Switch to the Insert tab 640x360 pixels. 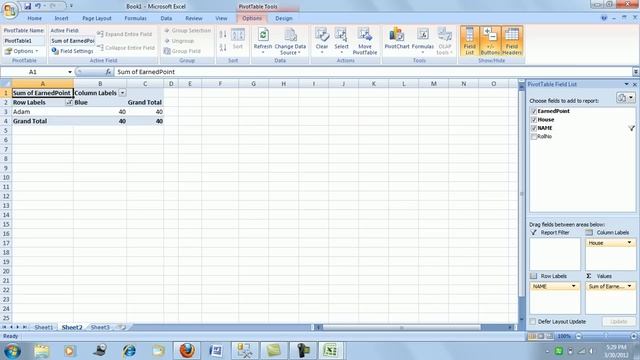pos(61,18)
